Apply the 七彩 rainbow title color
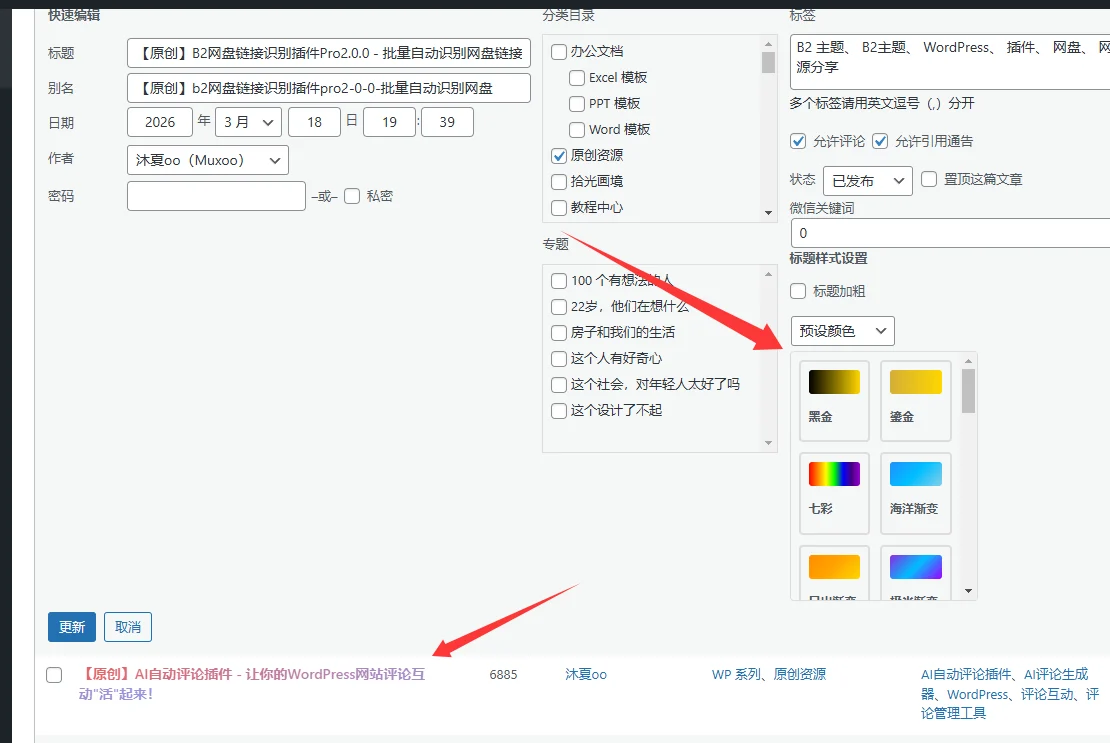 coord(834,491)
